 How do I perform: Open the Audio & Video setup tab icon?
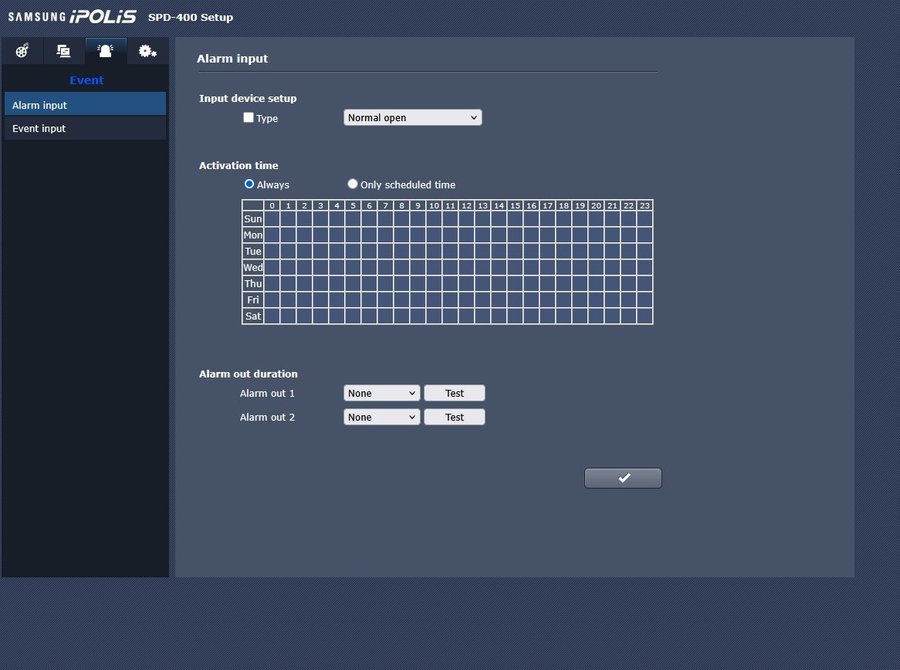(22, 51)
